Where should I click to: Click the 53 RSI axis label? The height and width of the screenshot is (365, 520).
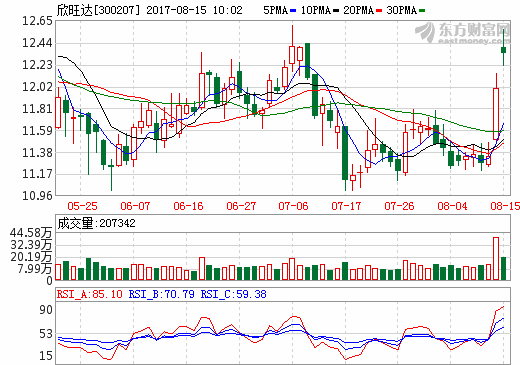tap(46, 334)
